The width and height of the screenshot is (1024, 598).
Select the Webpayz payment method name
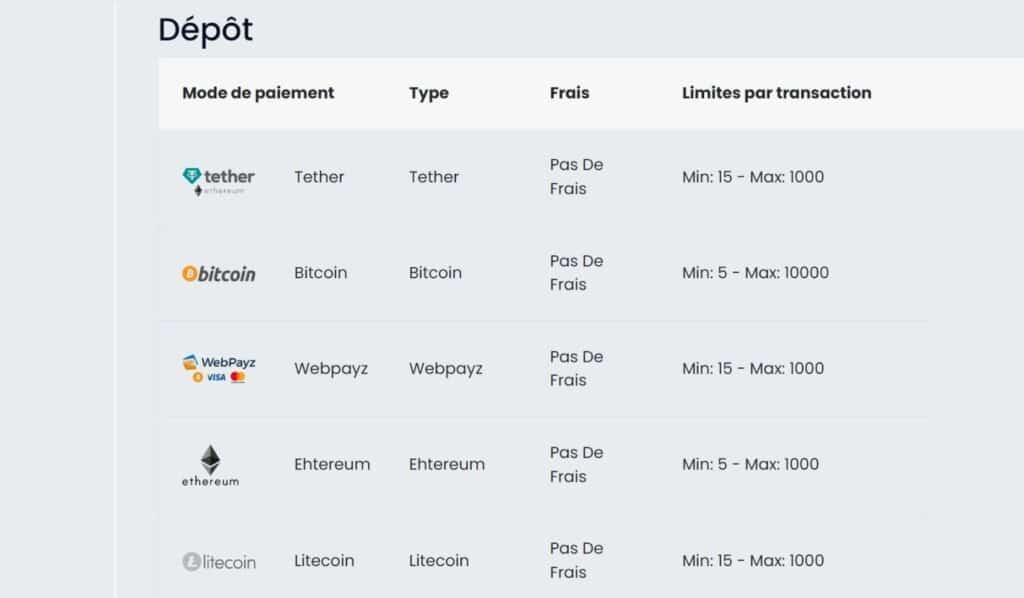(x=330, y=369)
